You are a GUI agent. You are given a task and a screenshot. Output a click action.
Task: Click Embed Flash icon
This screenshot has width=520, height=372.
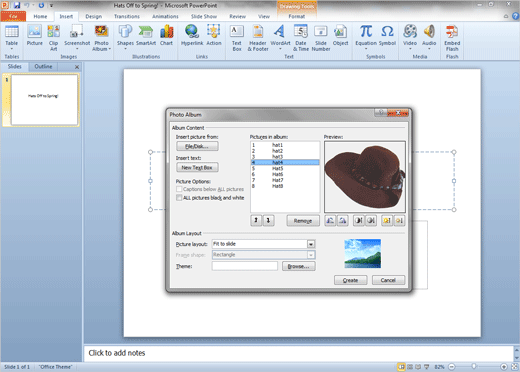click(x=452, y=38)
